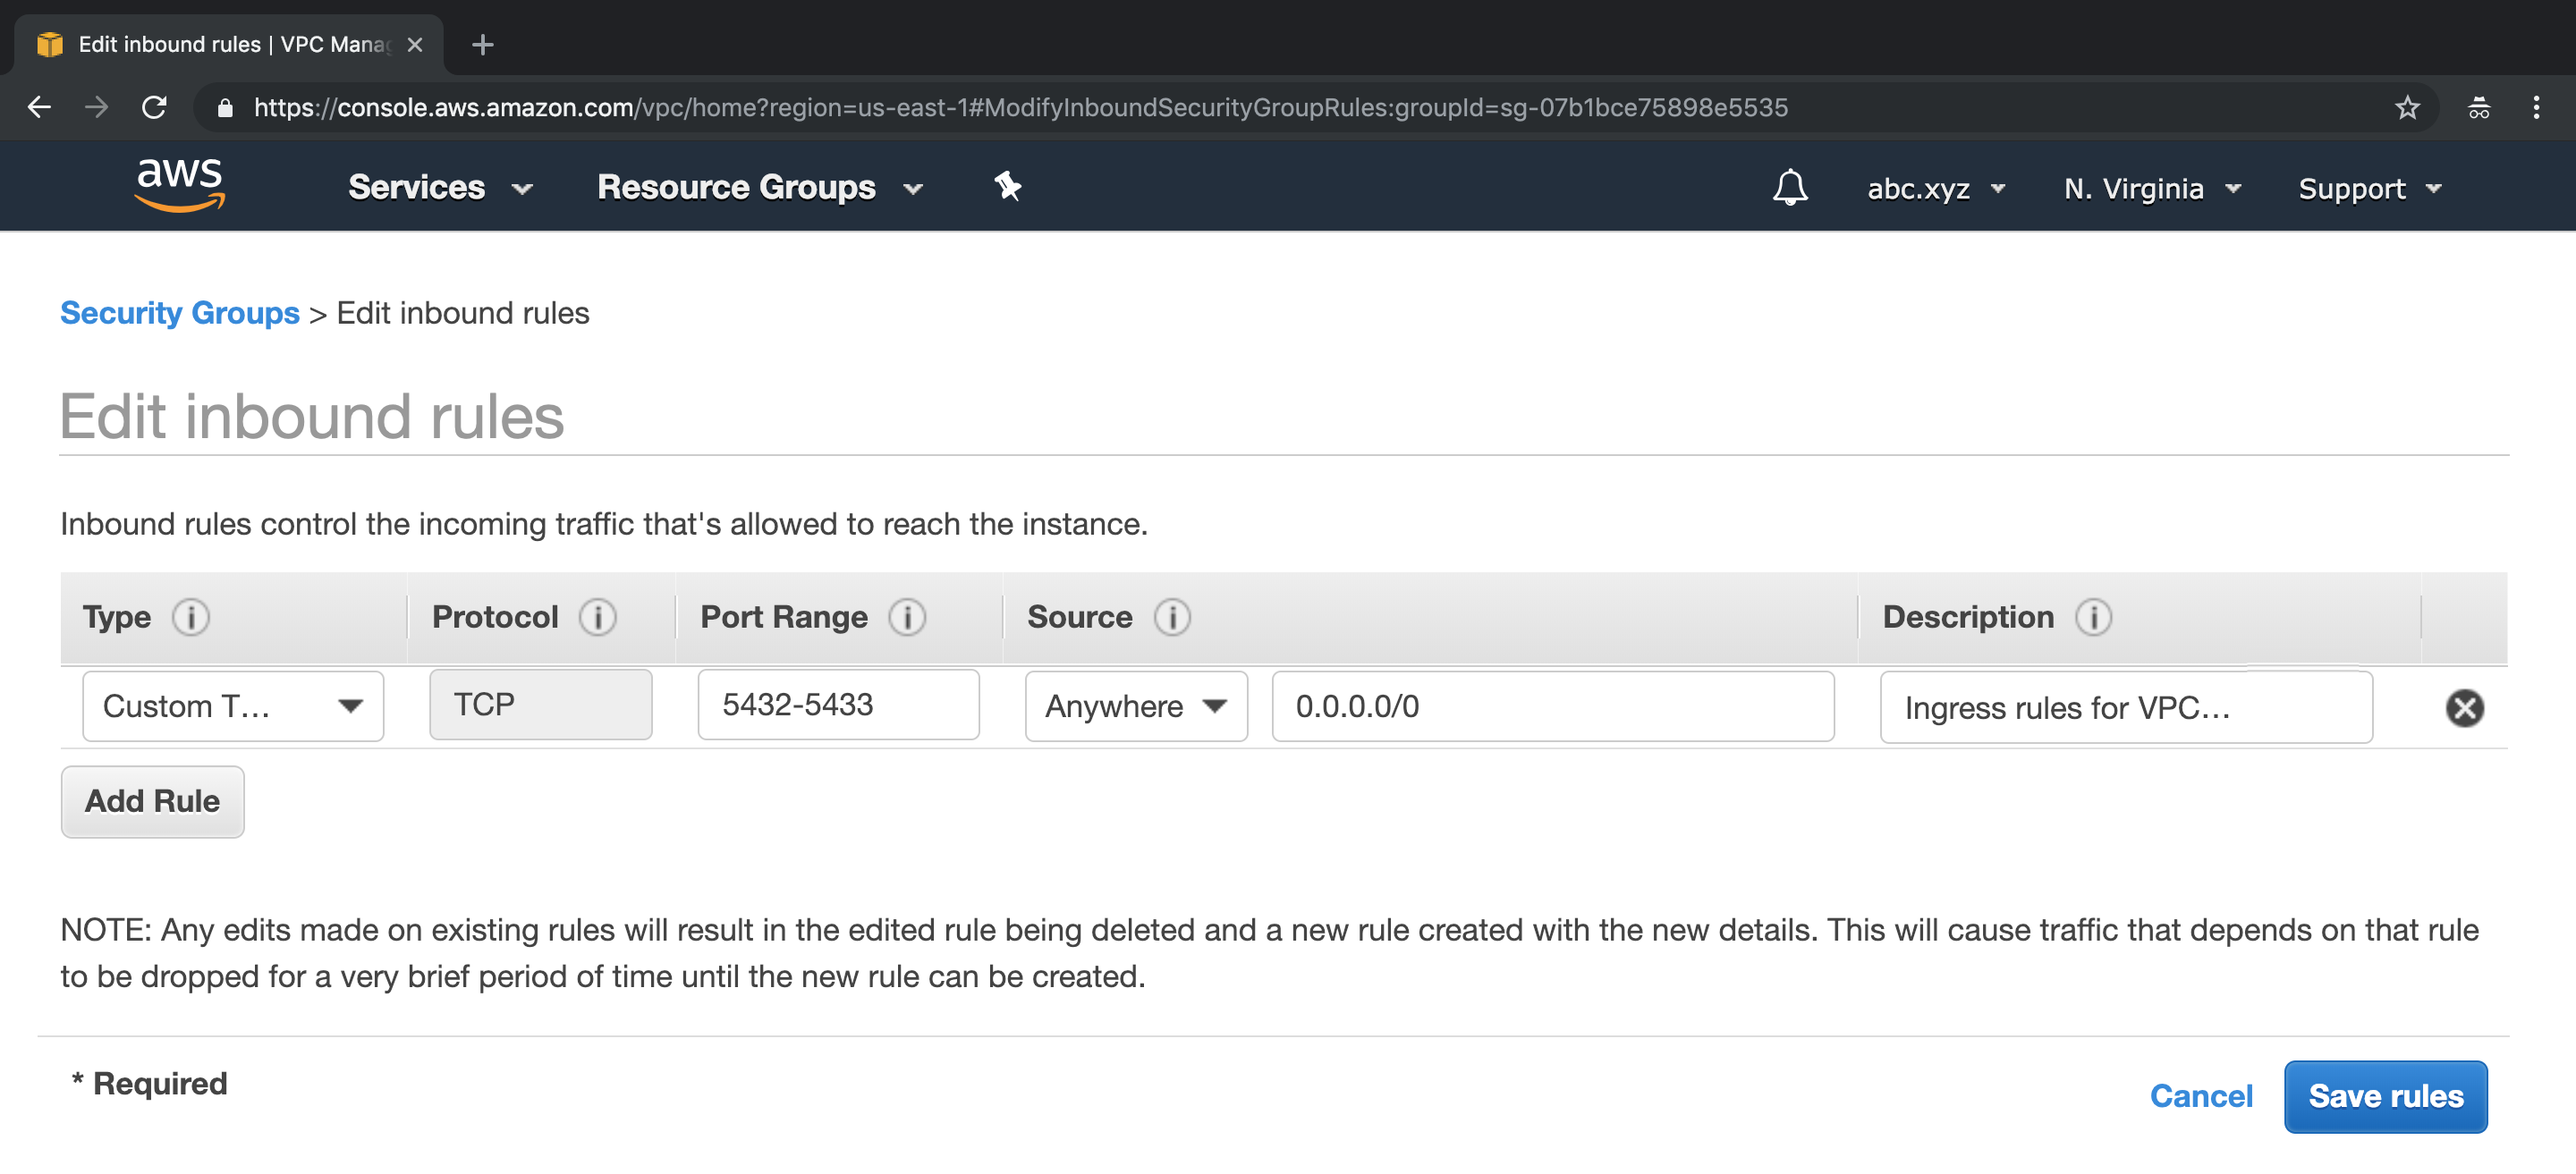Open the notifications bell icon
The width and height of the screenshot is (2576, 1174).
point(1789,188)
